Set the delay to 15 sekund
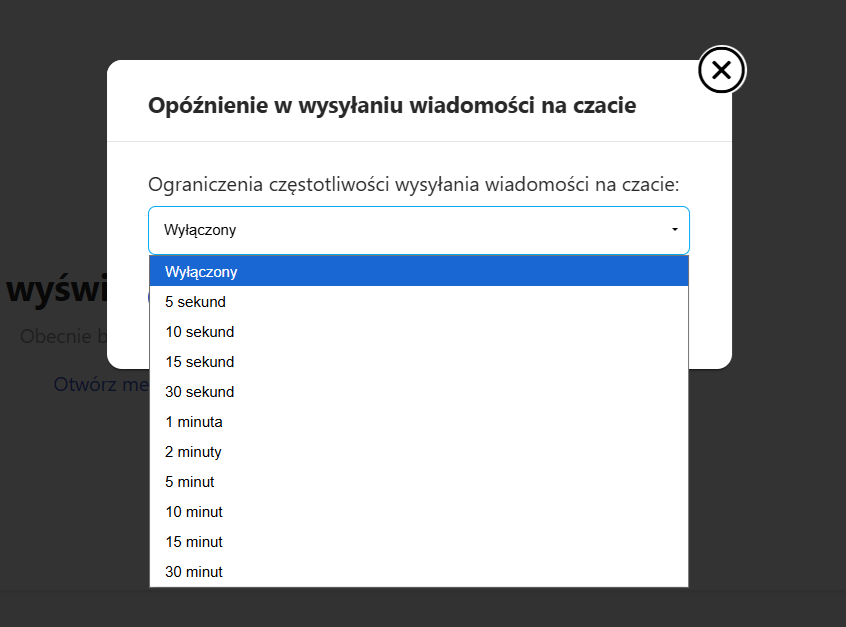846x627 pixels. click(x=419, y=362)
